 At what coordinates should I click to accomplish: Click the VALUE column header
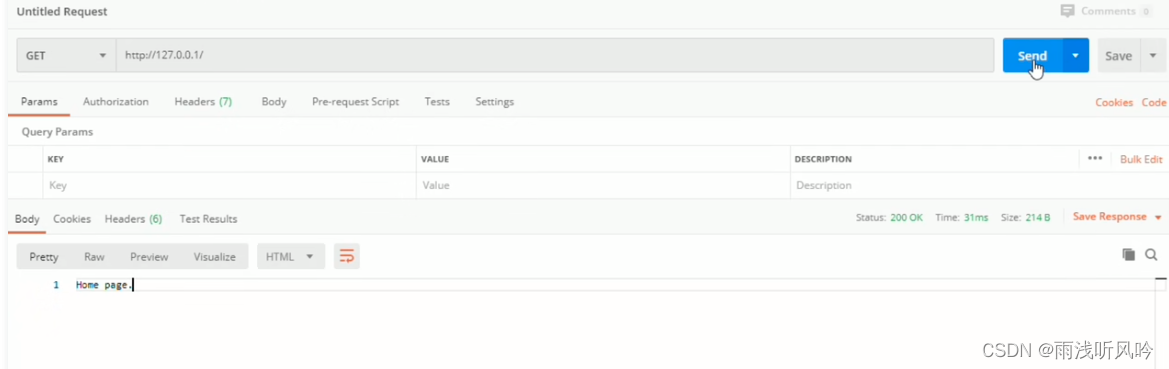coord(435,160)
